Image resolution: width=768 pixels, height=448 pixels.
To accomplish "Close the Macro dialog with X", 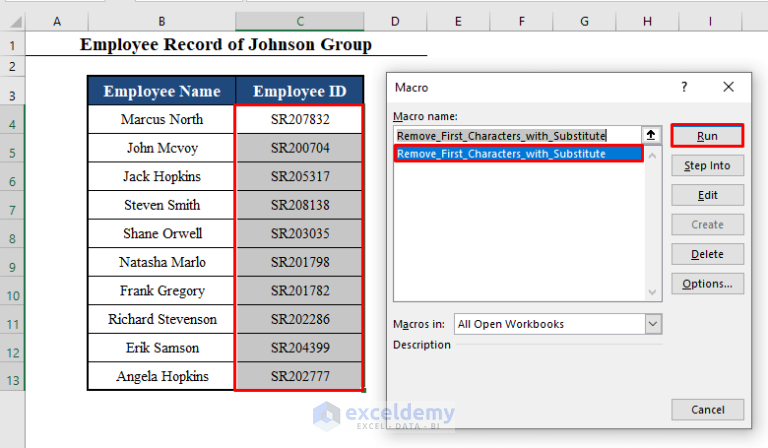I will click(728, 87).
